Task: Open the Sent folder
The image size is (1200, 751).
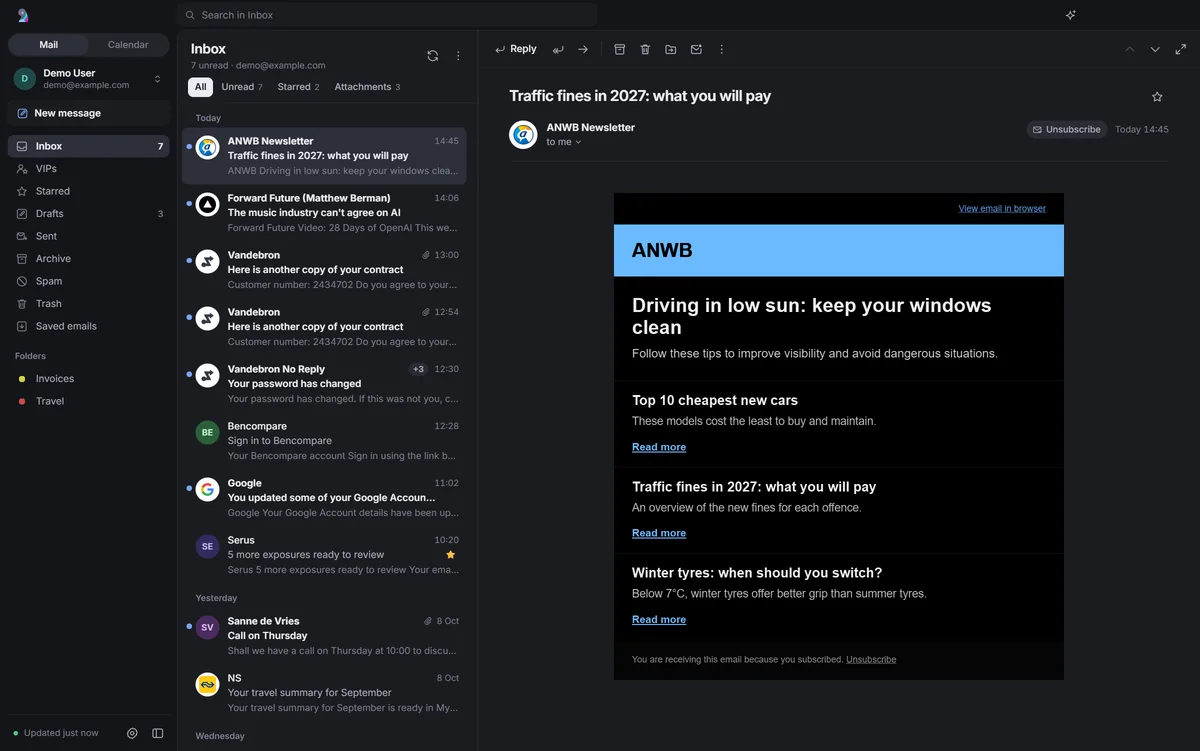Action: [x=88, y=236]
